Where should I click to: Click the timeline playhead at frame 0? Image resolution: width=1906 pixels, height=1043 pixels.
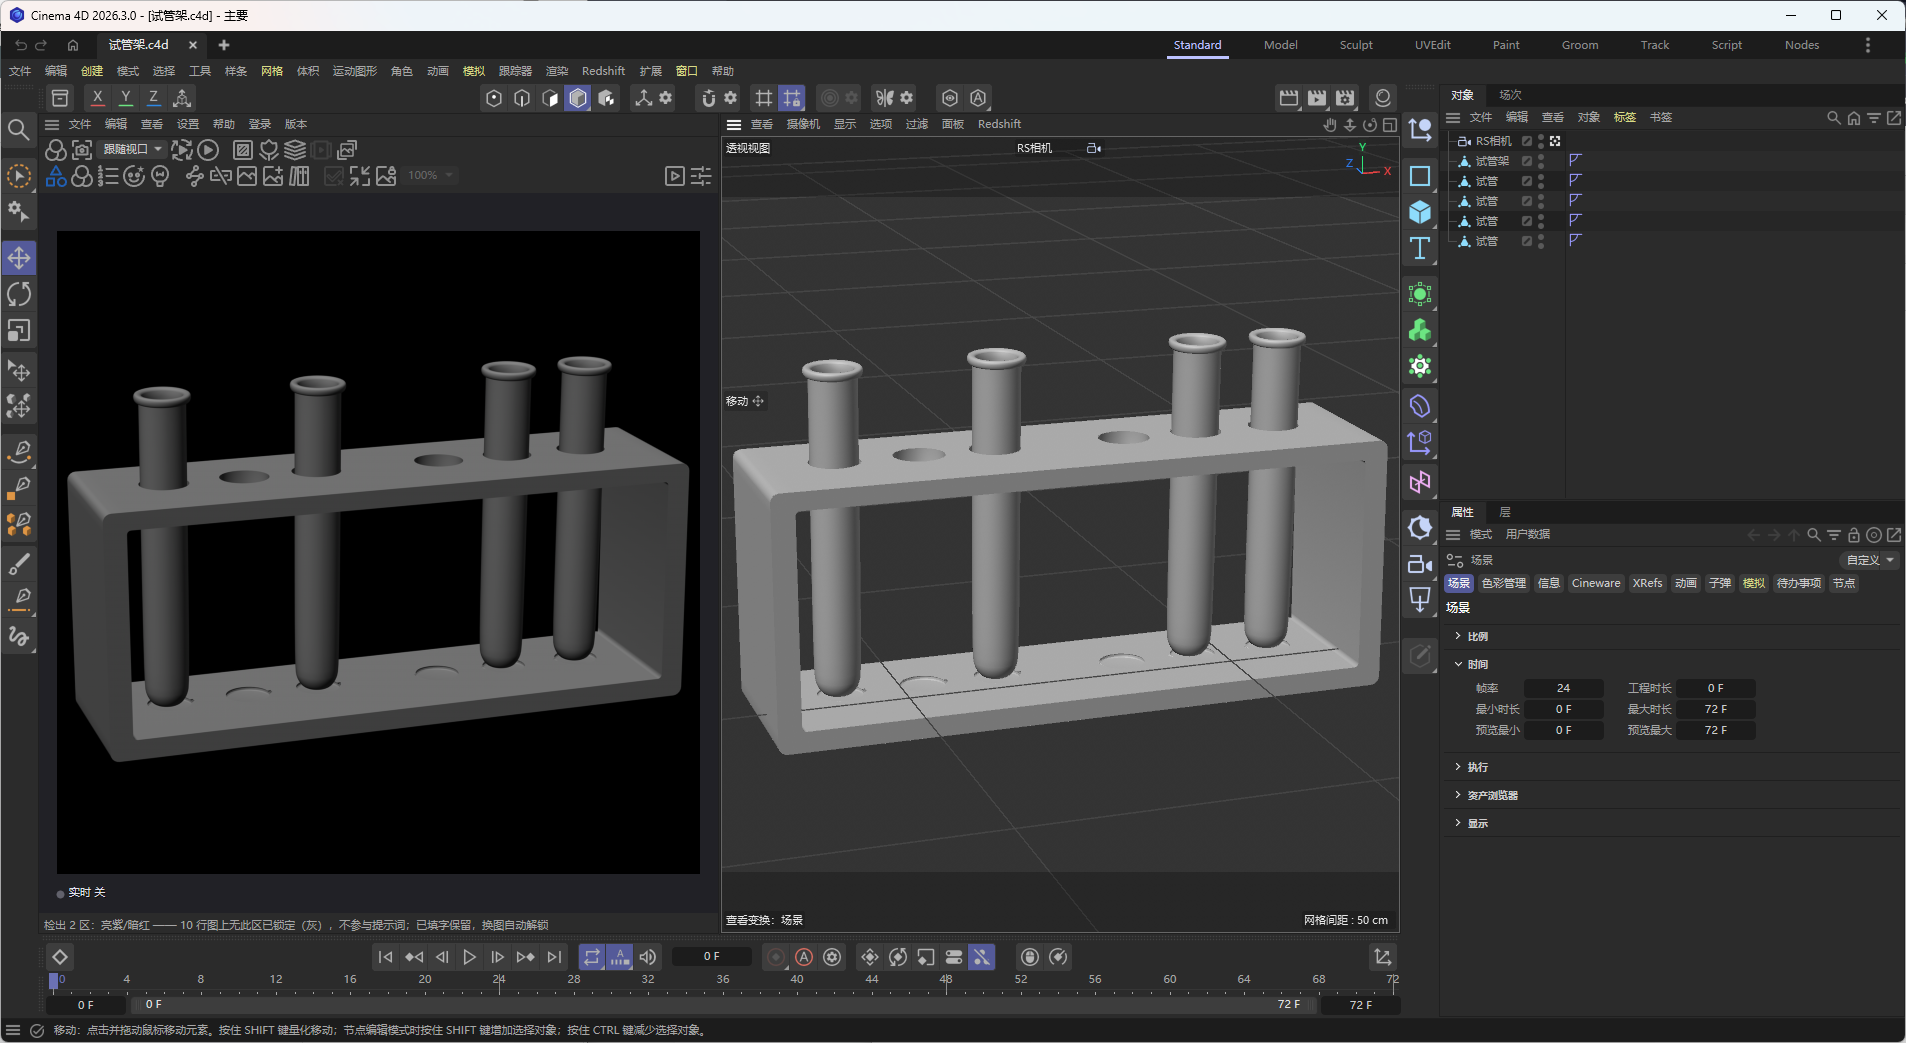coord(54,980)
